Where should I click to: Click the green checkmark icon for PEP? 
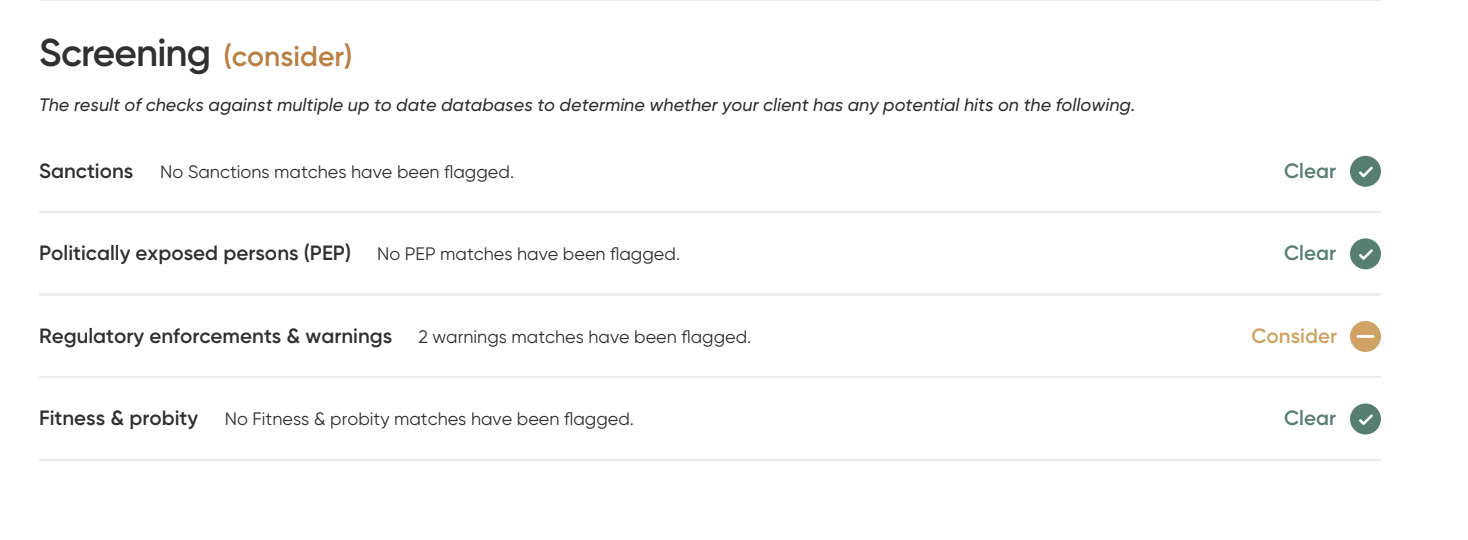(1365, 254)
